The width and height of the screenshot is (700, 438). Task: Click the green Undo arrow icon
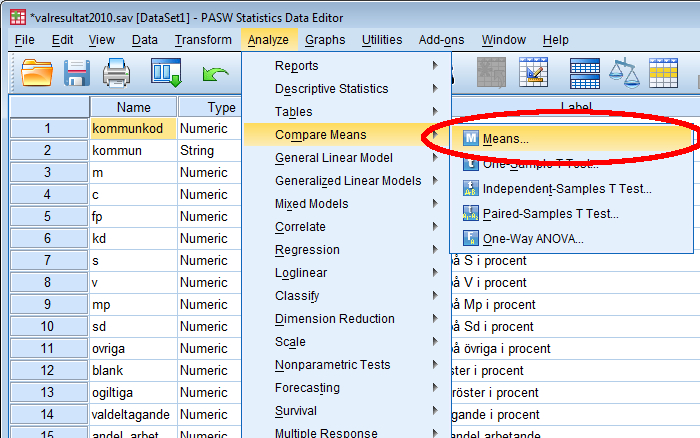pyautogui.click(x=214, y=73)
